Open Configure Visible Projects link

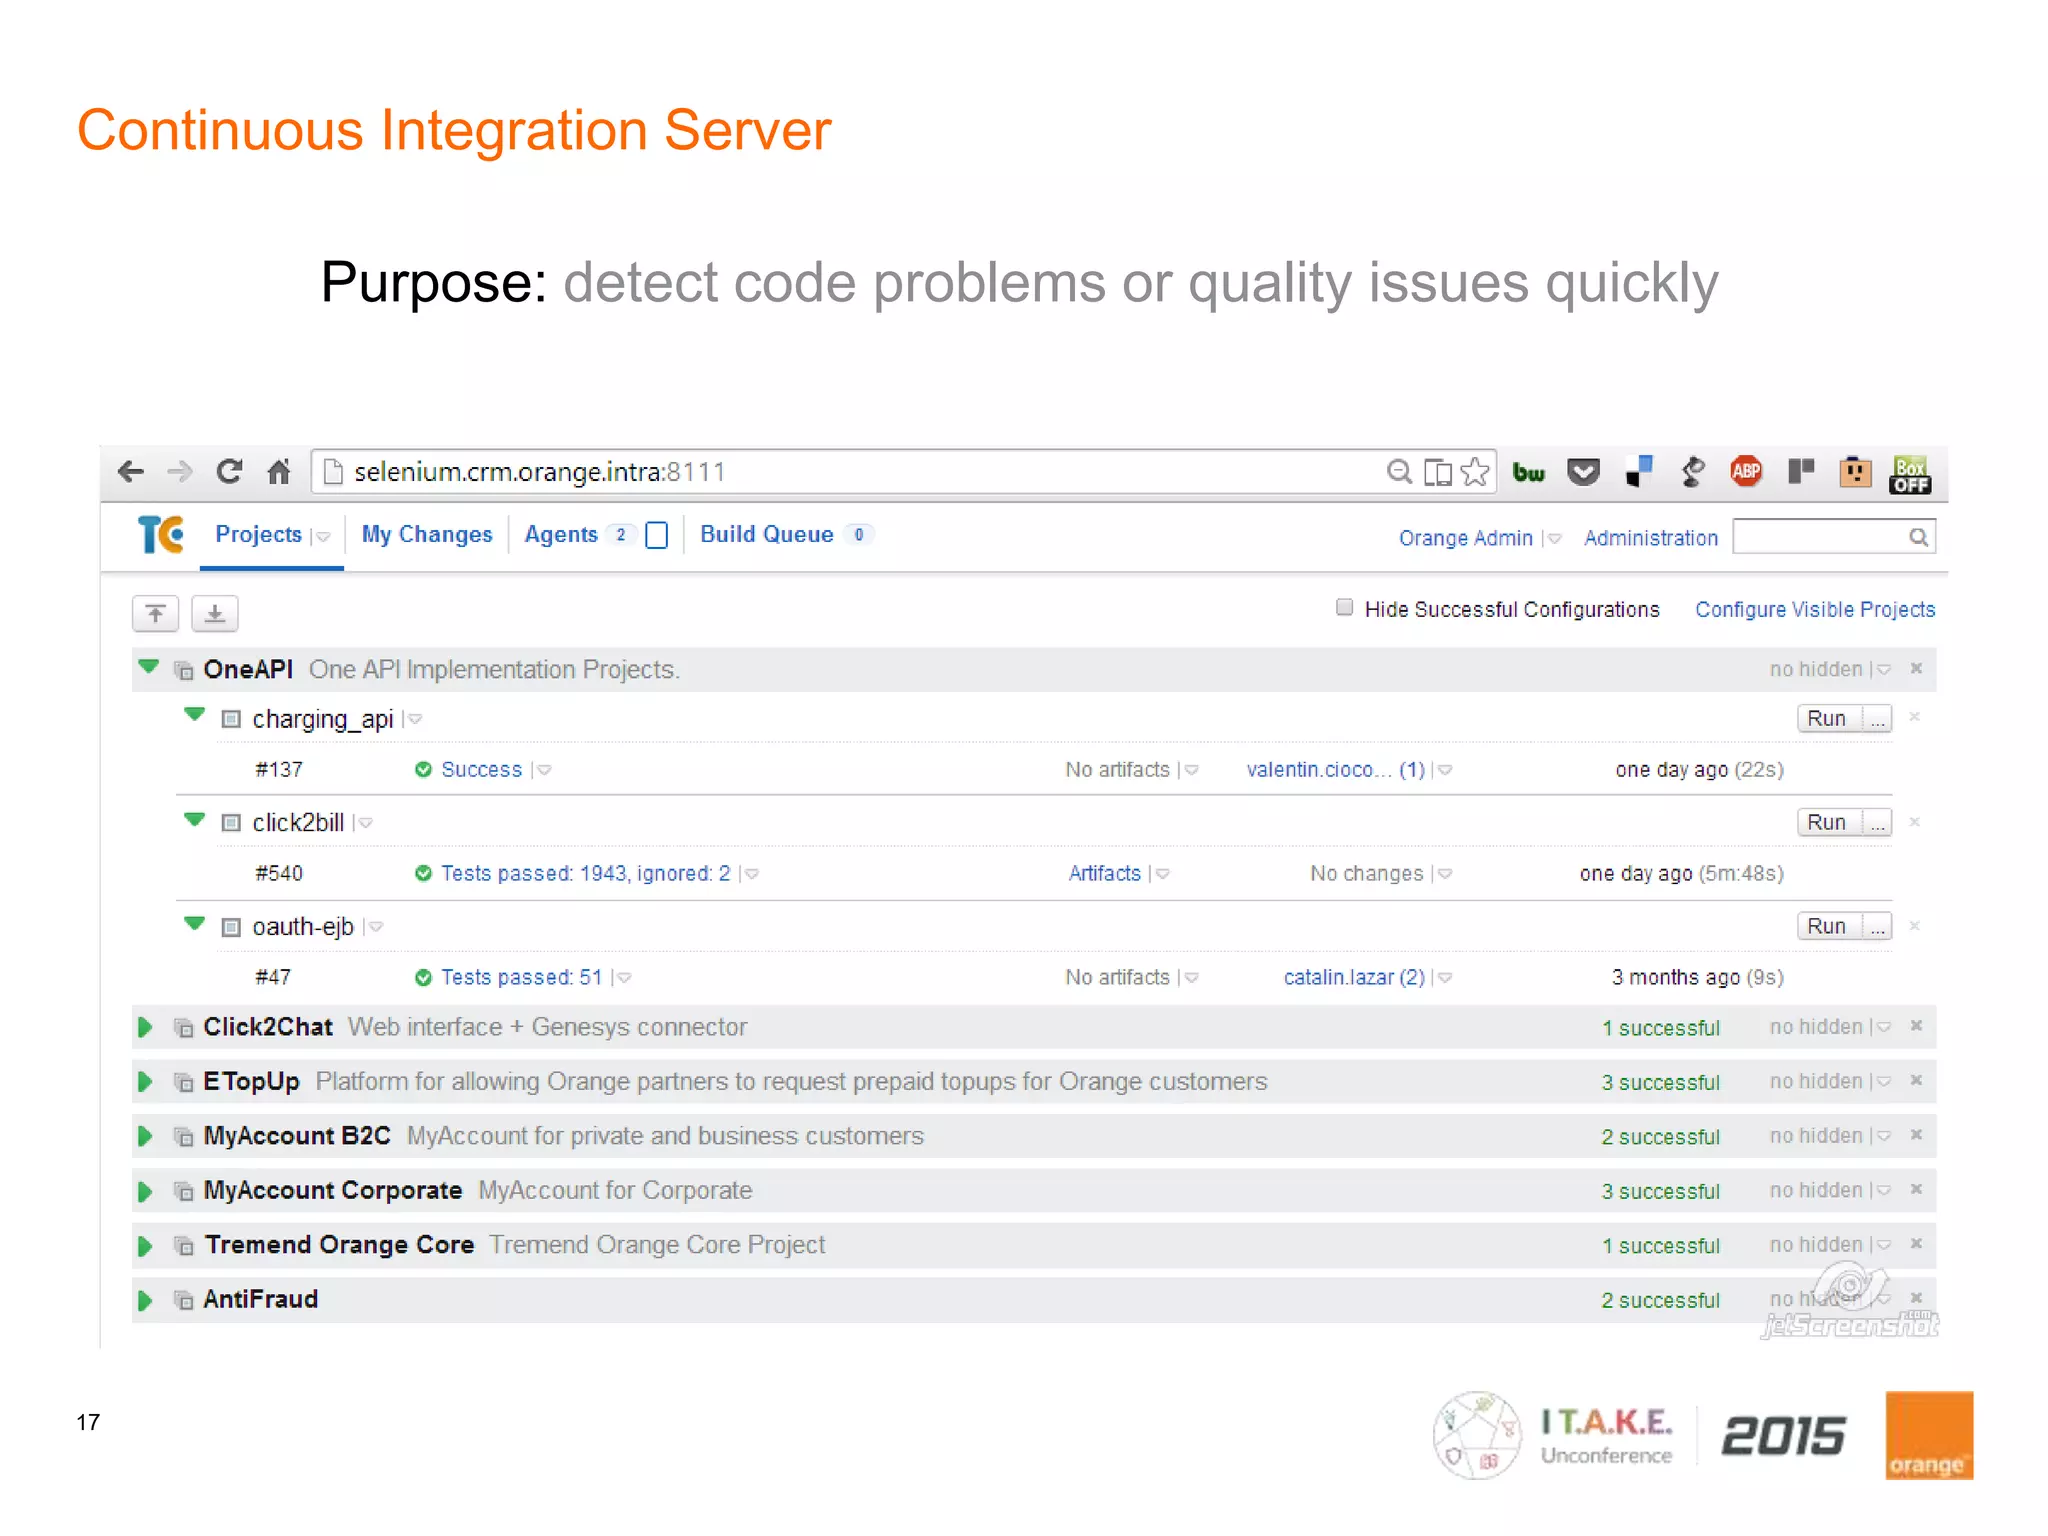click(1815, 609)
